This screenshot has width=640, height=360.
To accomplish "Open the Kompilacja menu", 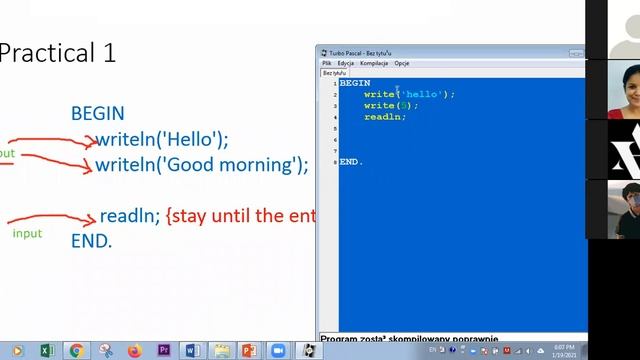I will pyautogui.click(x=373, y=63).
